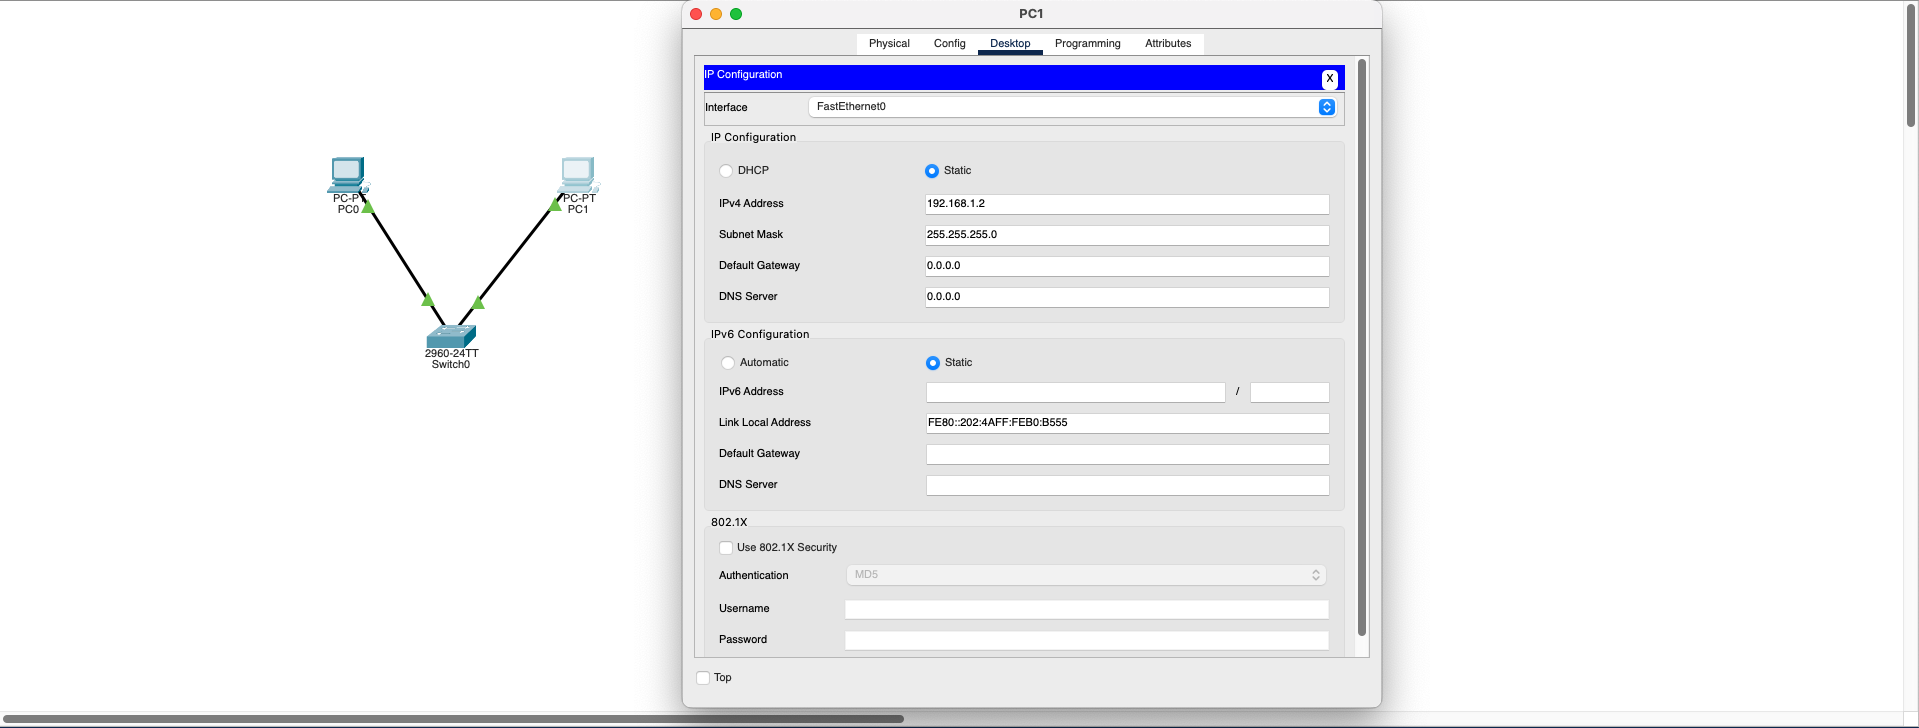Select the PC0 computer icon
The width and height of the screenshot is (1919, 728).
pyautogui.click(x=348, y=175)
